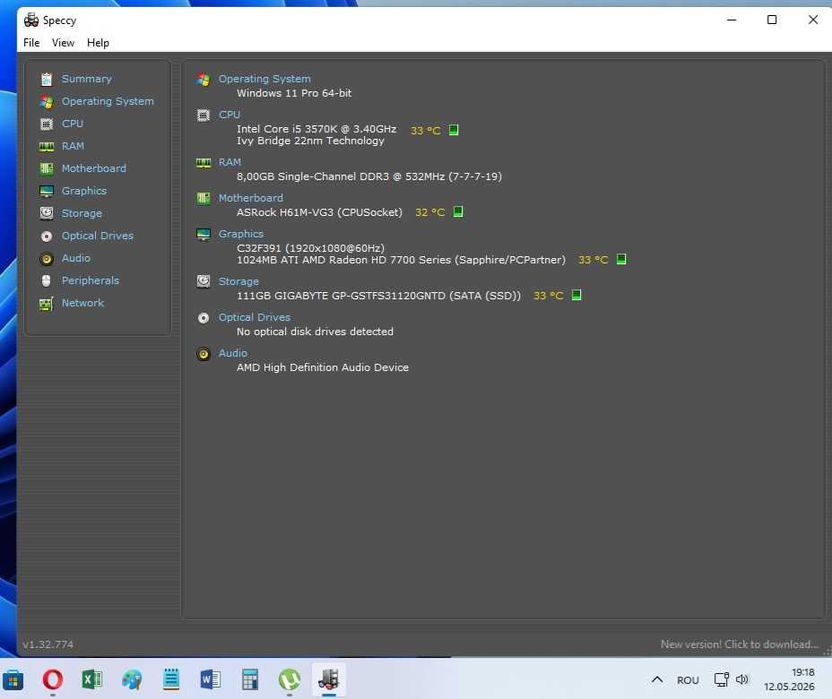Viewport: 832px width, 699px height.
Task: Click the RAM heading link in summary
Action: click(230, 162)
